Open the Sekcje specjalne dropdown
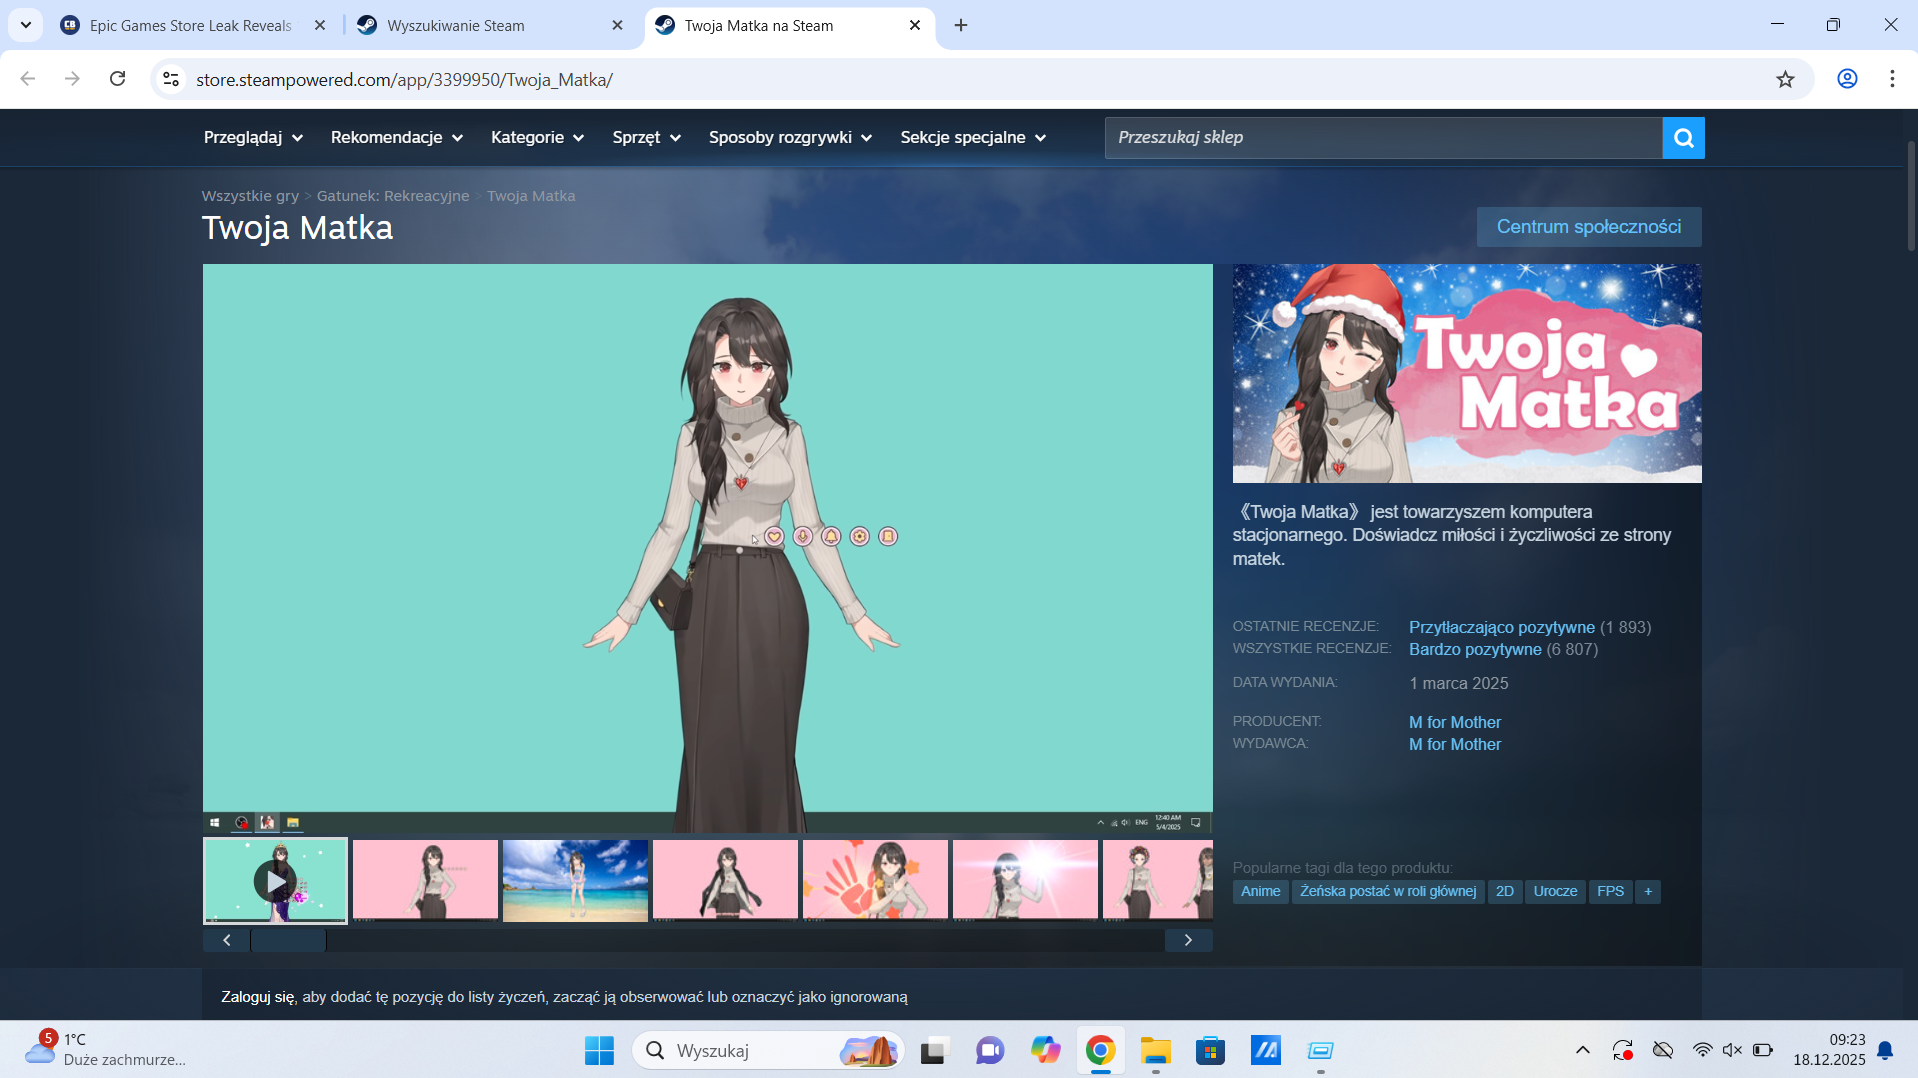1918x1078 pixels. 972,138
